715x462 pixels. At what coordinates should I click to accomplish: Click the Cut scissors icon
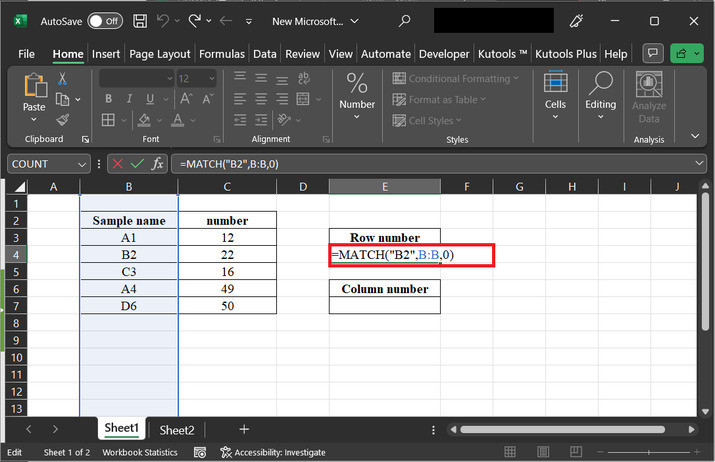62,78
